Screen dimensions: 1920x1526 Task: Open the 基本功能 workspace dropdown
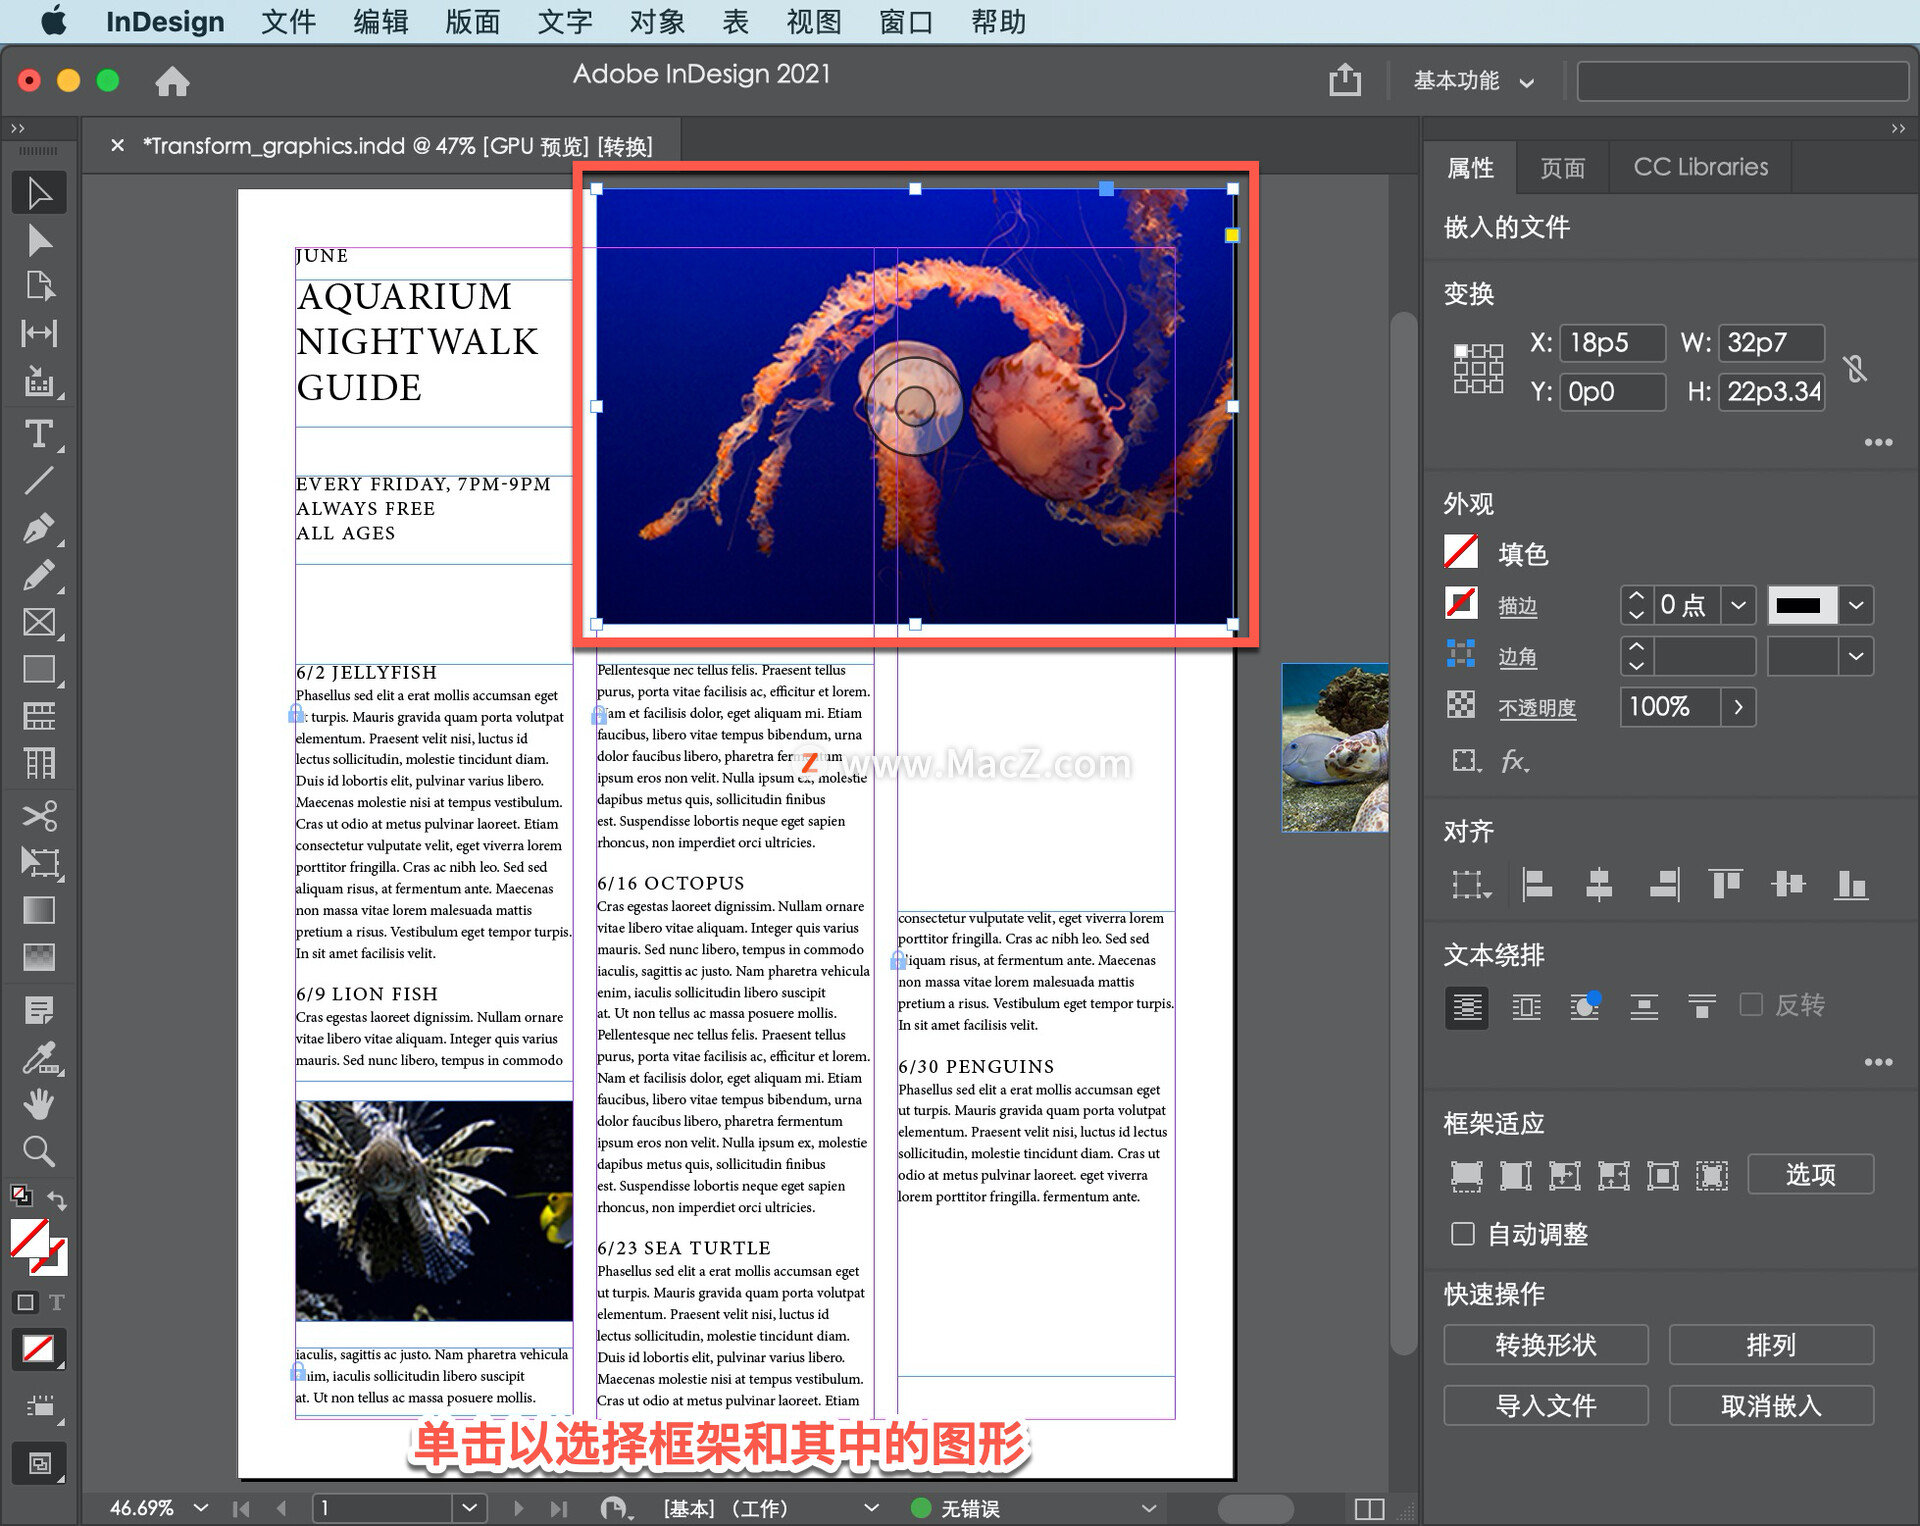1472,81
